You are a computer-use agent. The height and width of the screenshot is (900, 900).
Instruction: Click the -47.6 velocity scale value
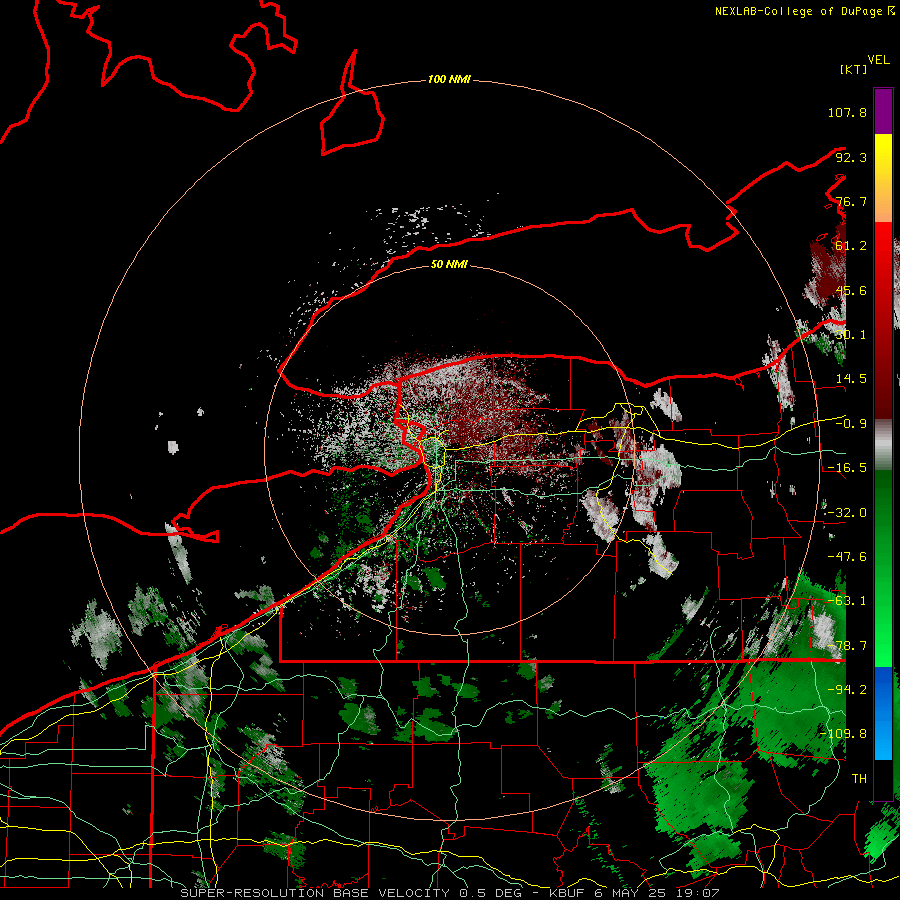click(847, 557)
